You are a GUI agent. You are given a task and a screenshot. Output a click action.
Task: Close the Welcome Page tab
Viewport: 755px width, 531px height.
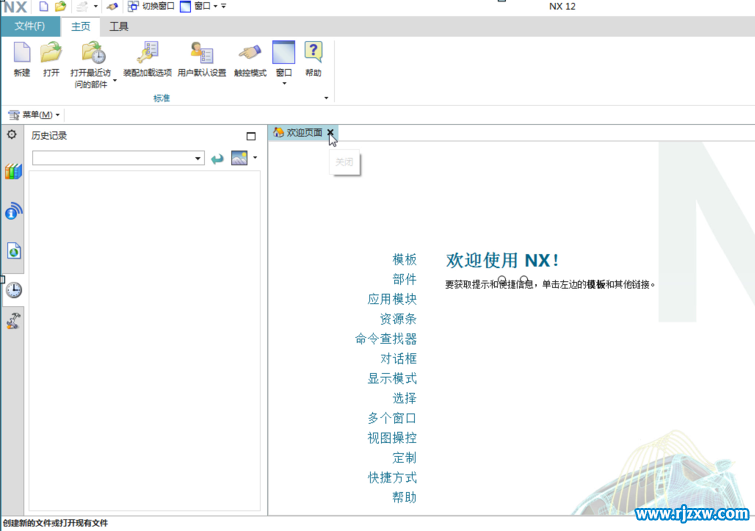(330, 132)
